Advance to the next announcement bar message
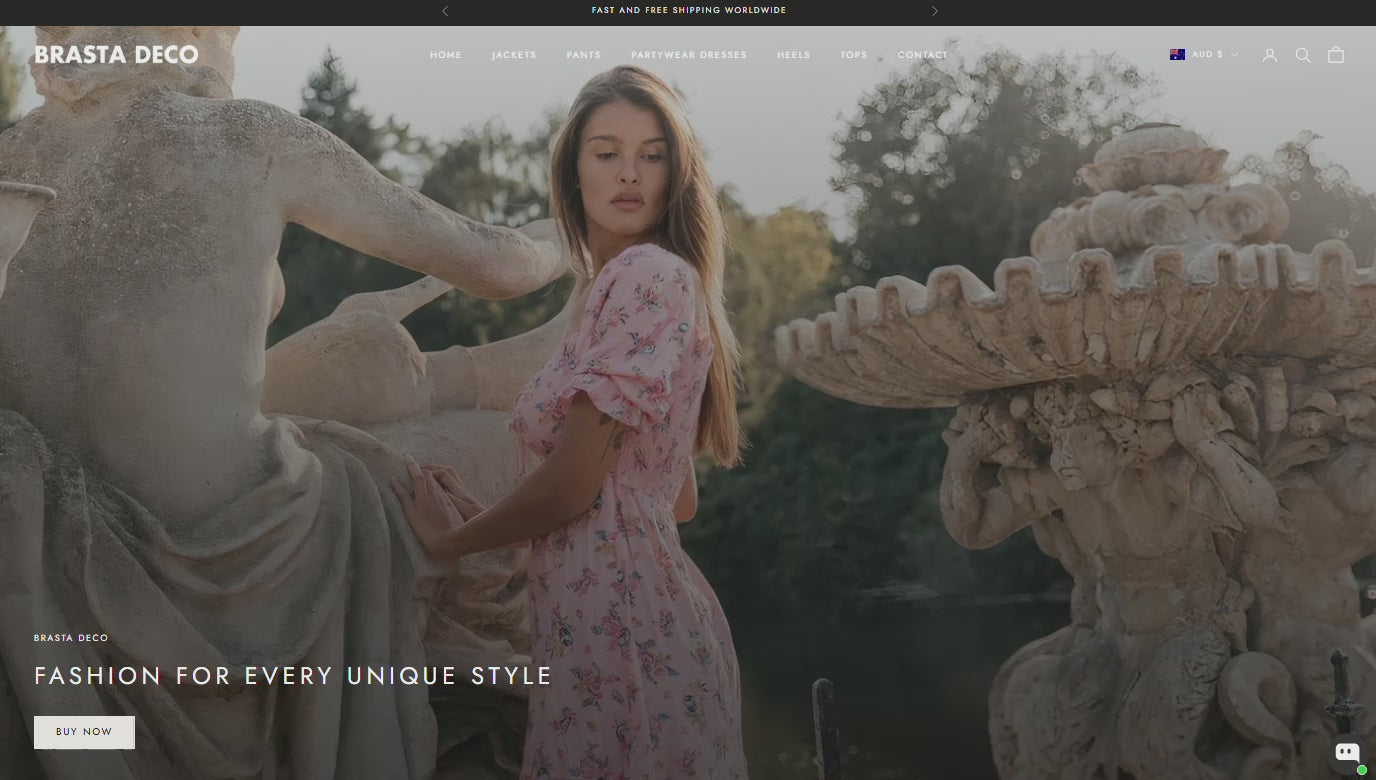The width and height of the screenshot is (1376, 780). point(934,11)
